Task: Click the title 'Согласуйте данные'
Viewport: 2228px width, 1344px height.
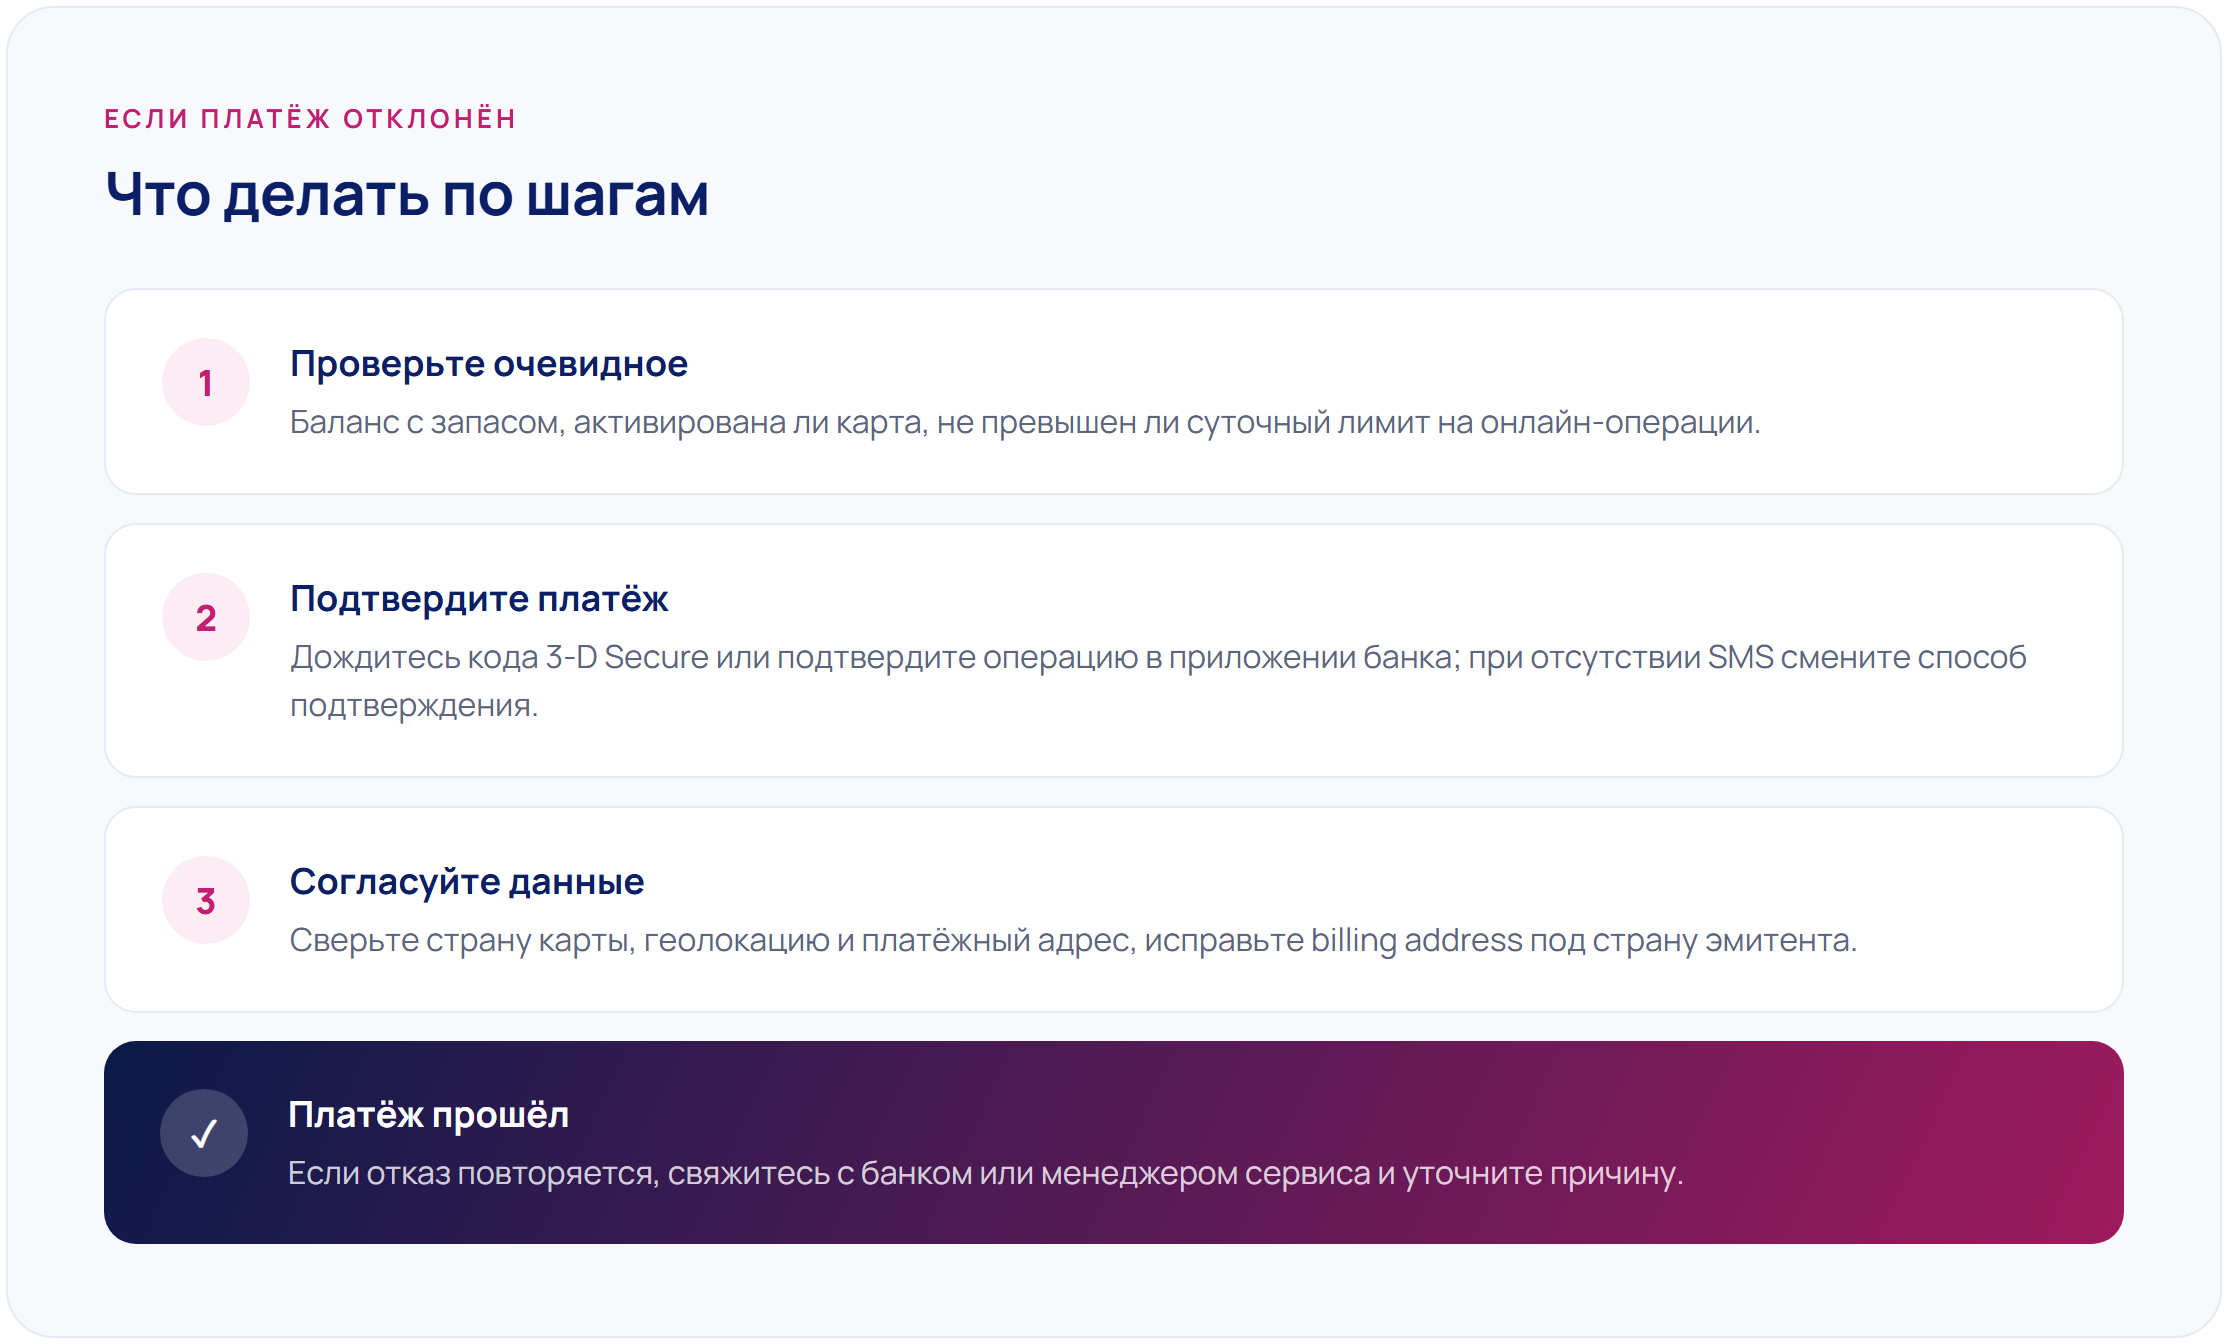Action: (467, 882)
